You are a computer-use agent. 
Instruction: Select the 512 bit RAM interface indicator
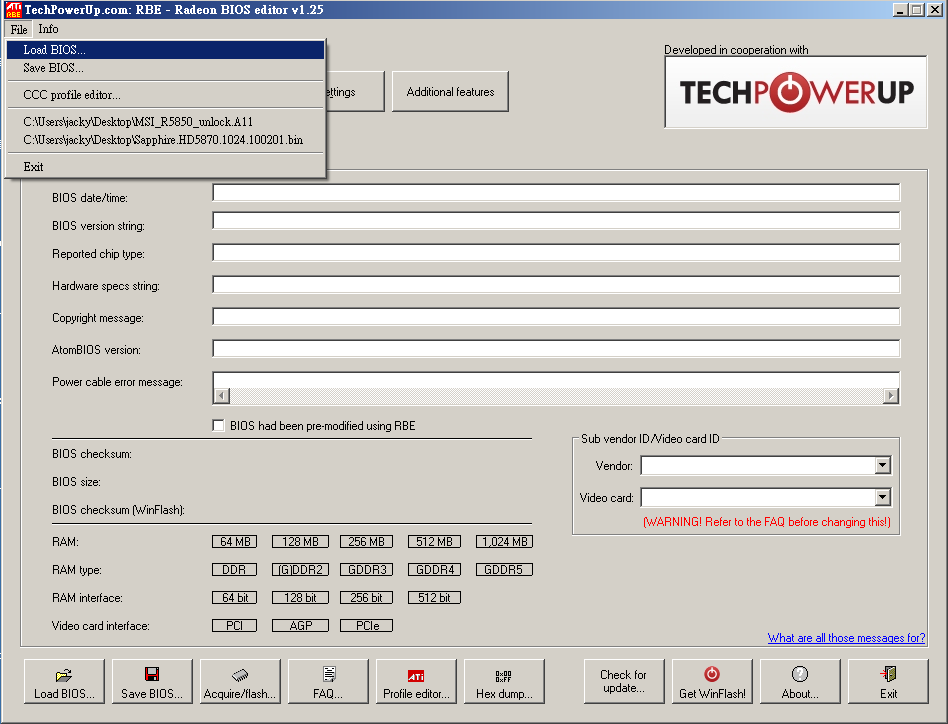coord(434,598)
